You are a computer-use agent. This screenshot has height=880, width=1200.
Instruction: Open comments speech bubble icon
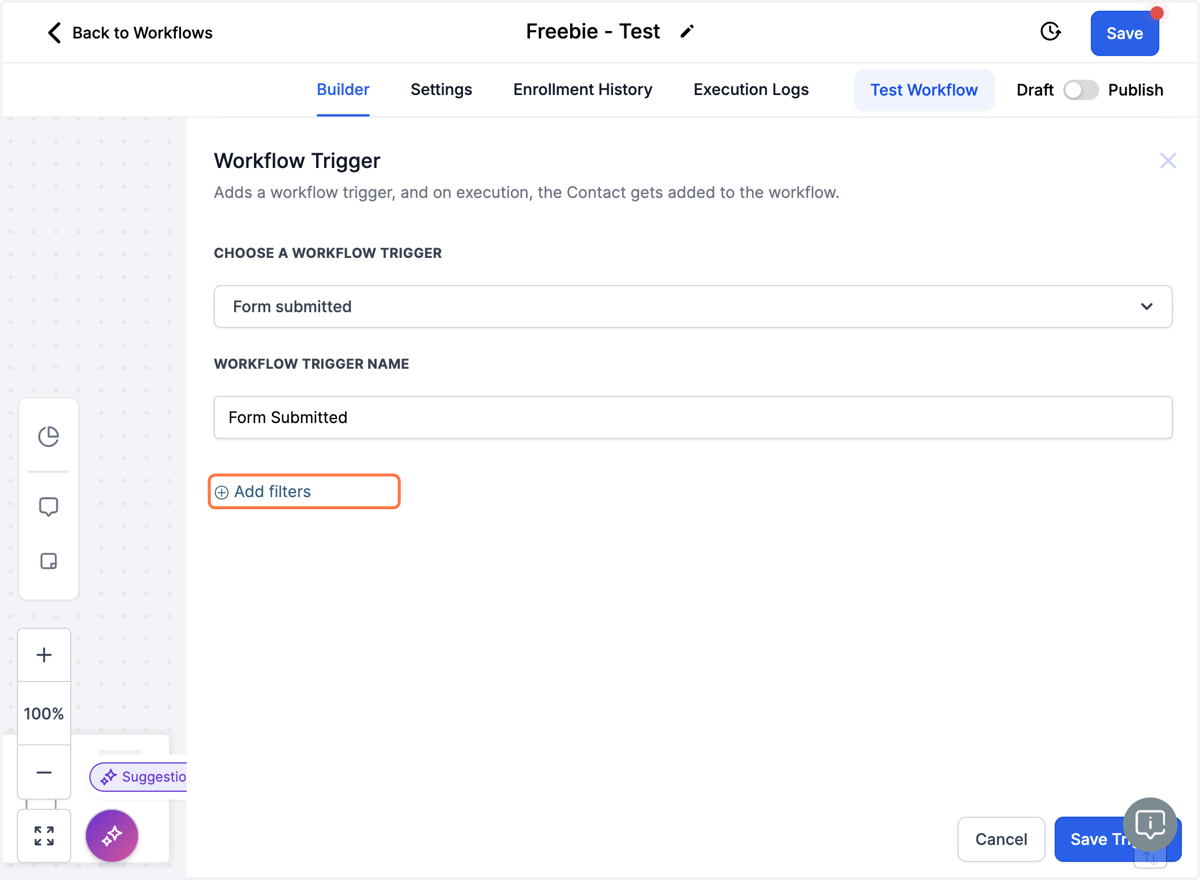(48, 507)
